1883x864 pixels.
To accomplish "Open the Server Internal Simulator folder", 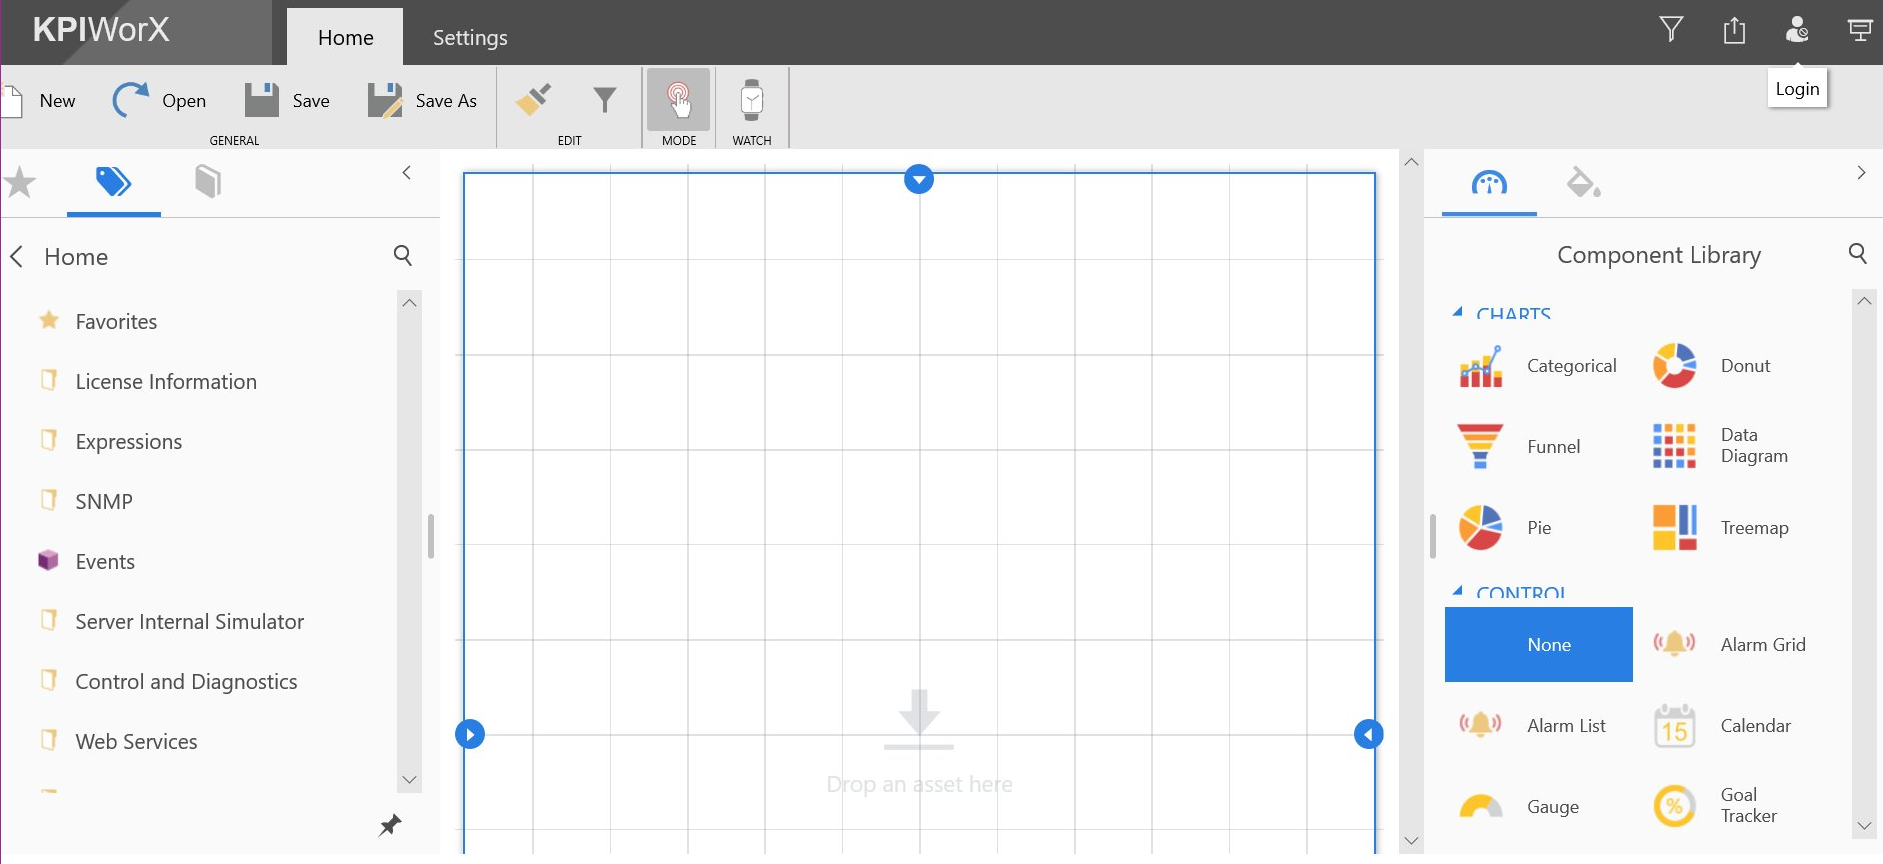I will [189, 622].
